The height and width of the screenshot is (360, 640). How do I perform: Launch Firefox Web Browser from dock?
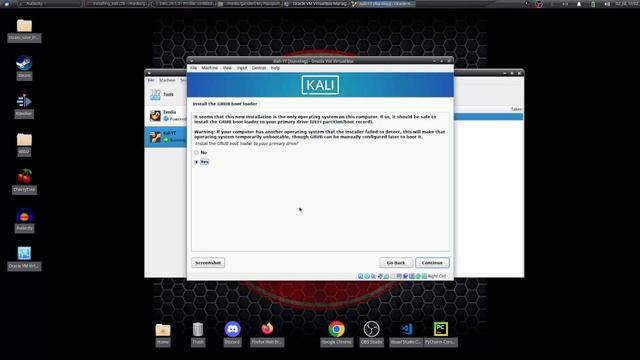tap(267, 334)
